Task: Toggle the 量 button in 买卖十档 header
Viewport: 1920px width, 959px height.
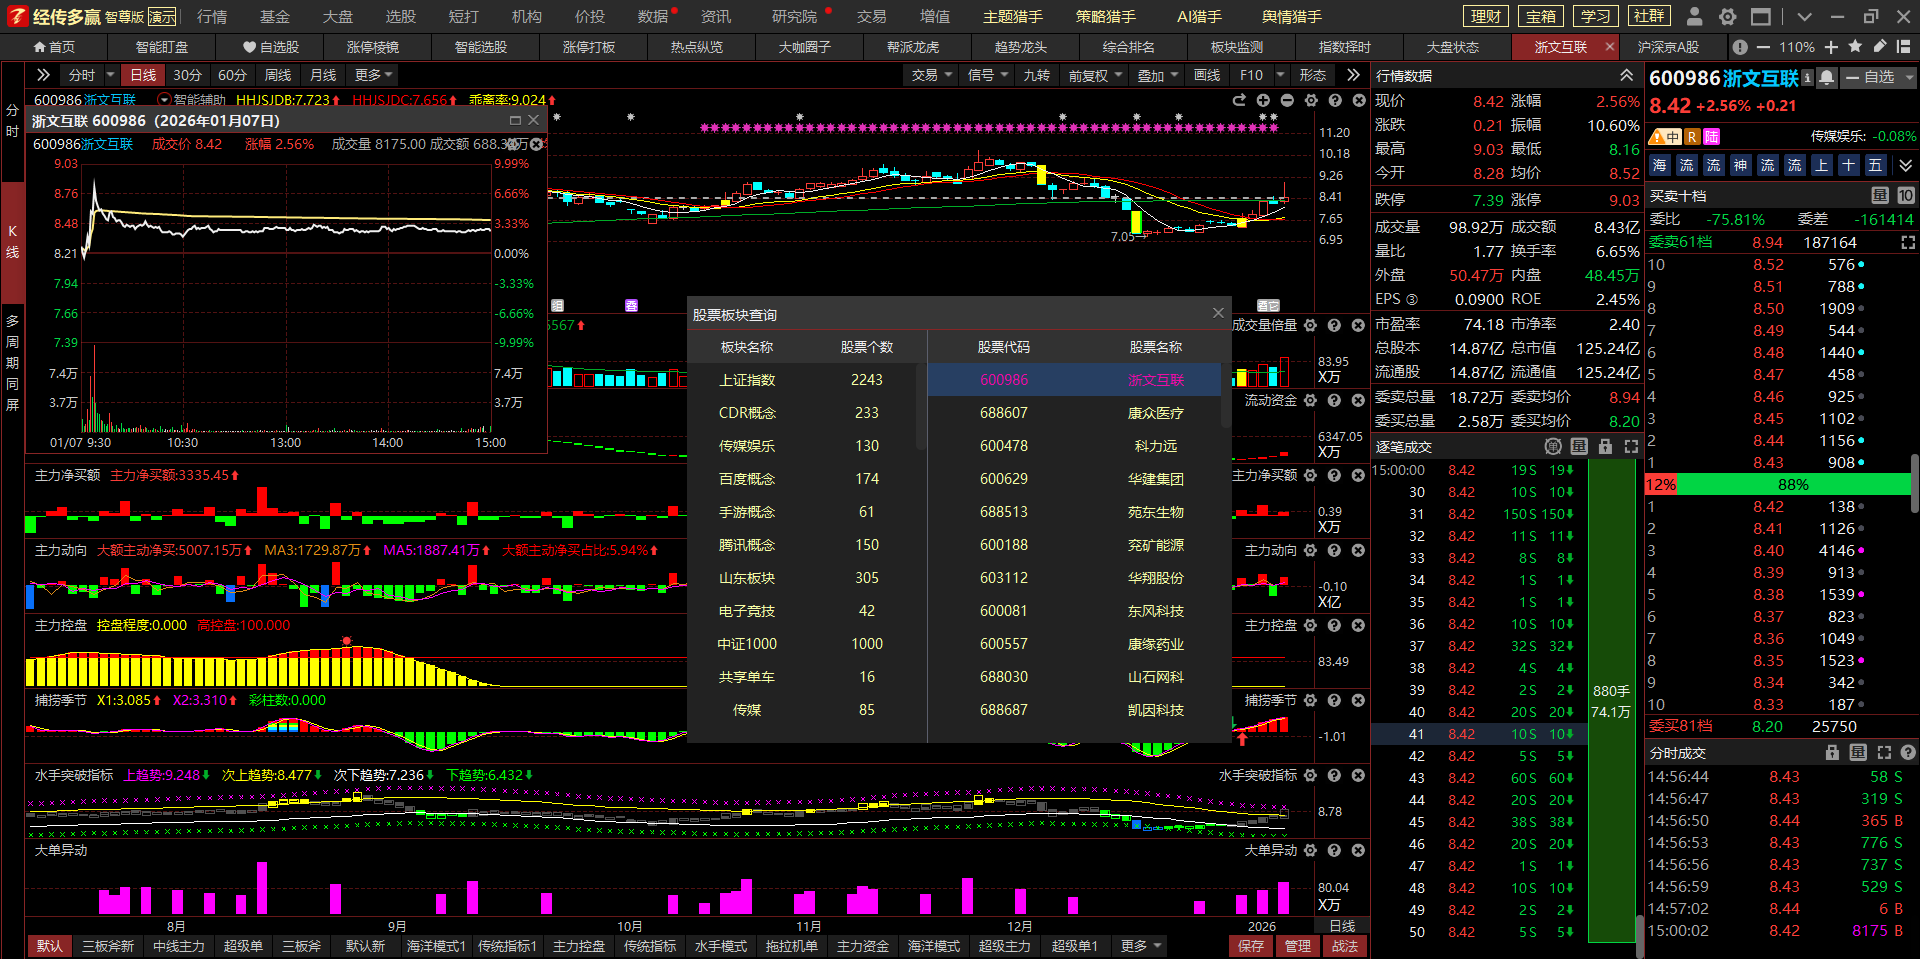Action: click(x=1880, y=196)
